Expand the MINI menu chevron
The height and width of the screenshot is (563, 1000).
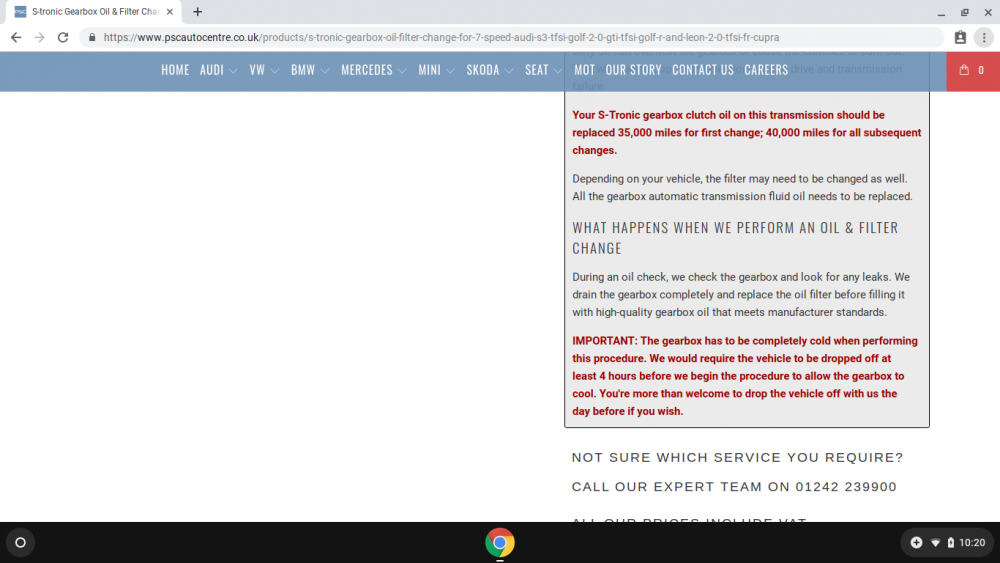point(450,71)
